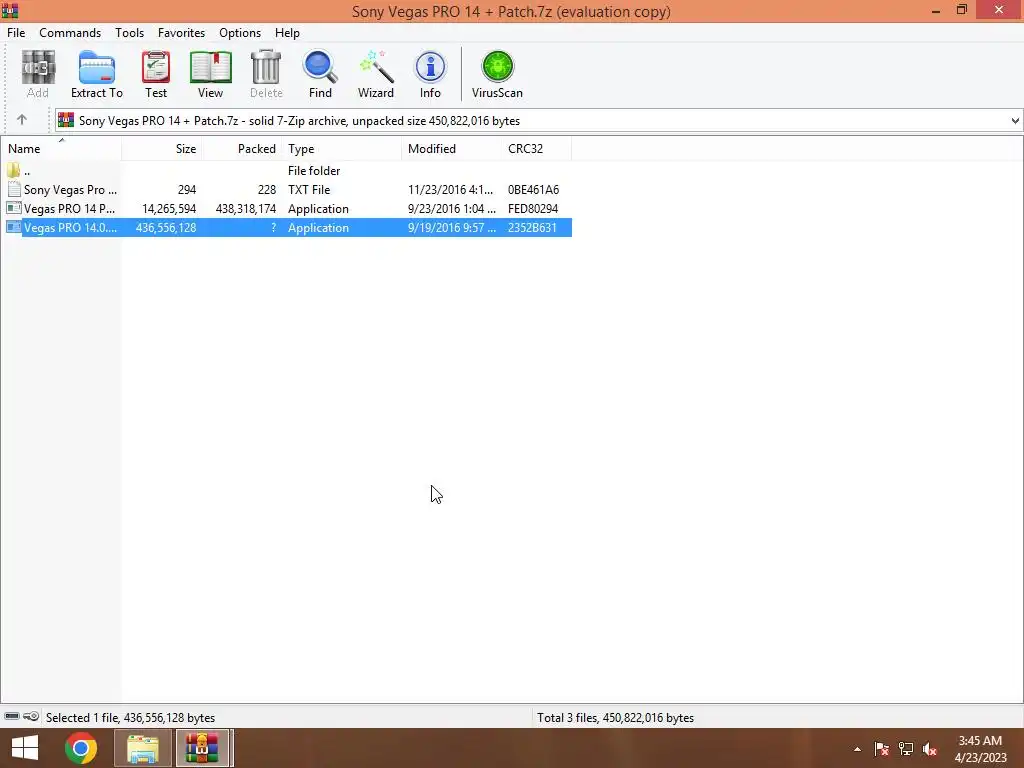
Task: Open the Commands menu
Action: (70, 33)
